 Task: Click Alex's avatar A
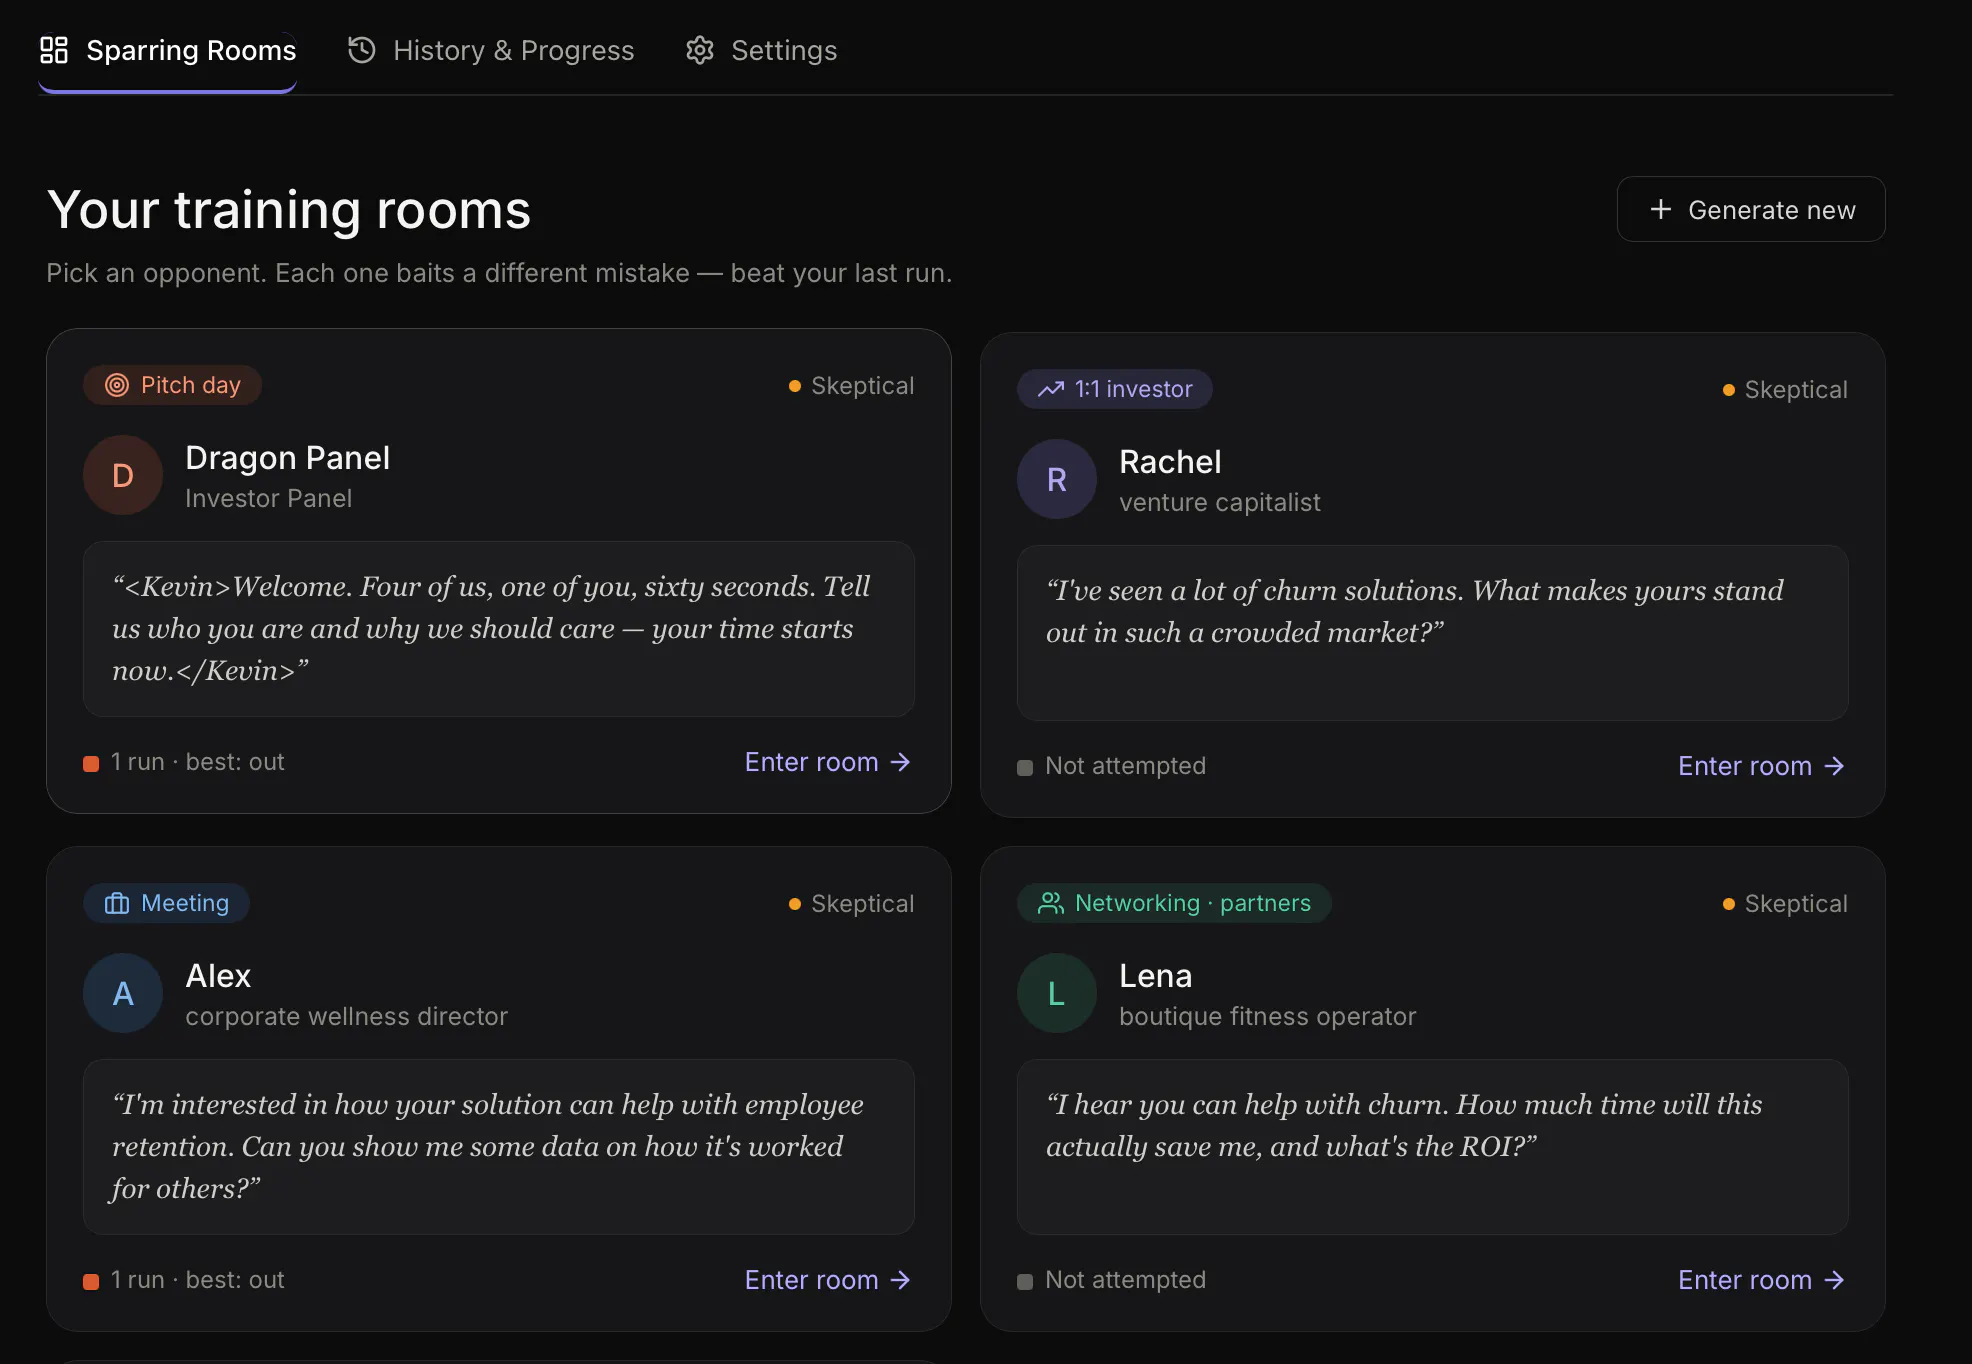pyautogui.click(x=123, y=993)
